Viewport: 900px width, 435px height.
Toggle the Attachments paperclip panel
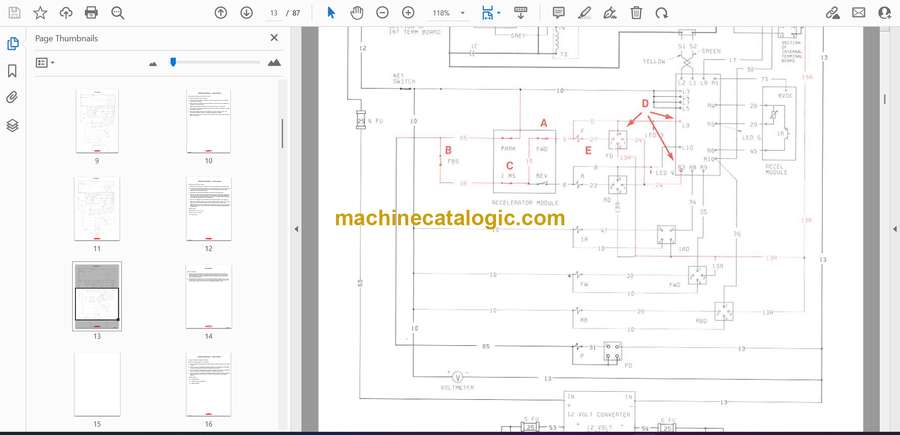(13, 98)
